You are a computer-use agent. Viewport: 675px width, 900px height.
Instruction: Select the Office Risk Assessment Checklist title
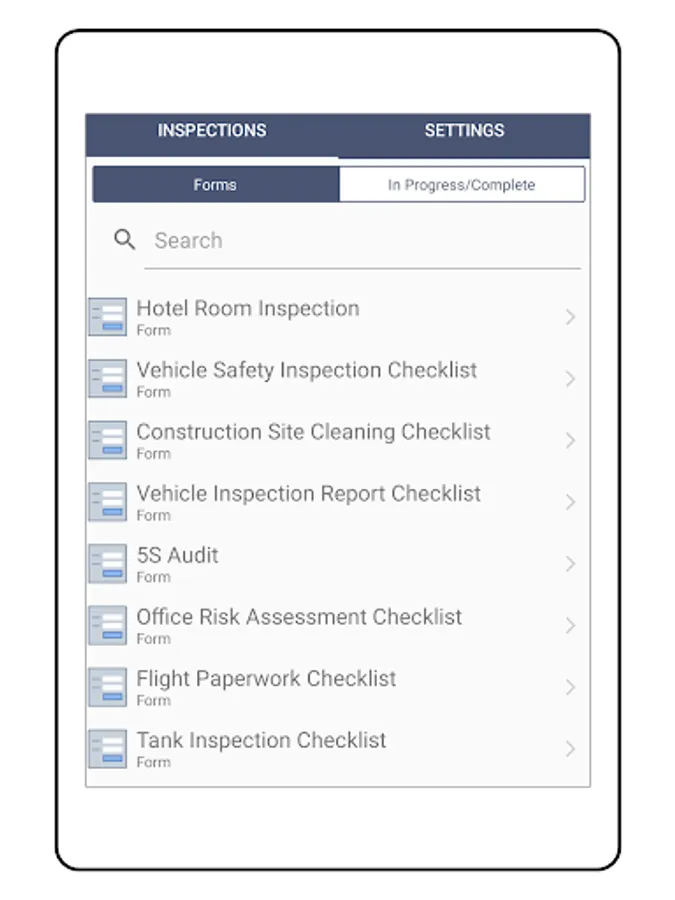tap(299, 617)
